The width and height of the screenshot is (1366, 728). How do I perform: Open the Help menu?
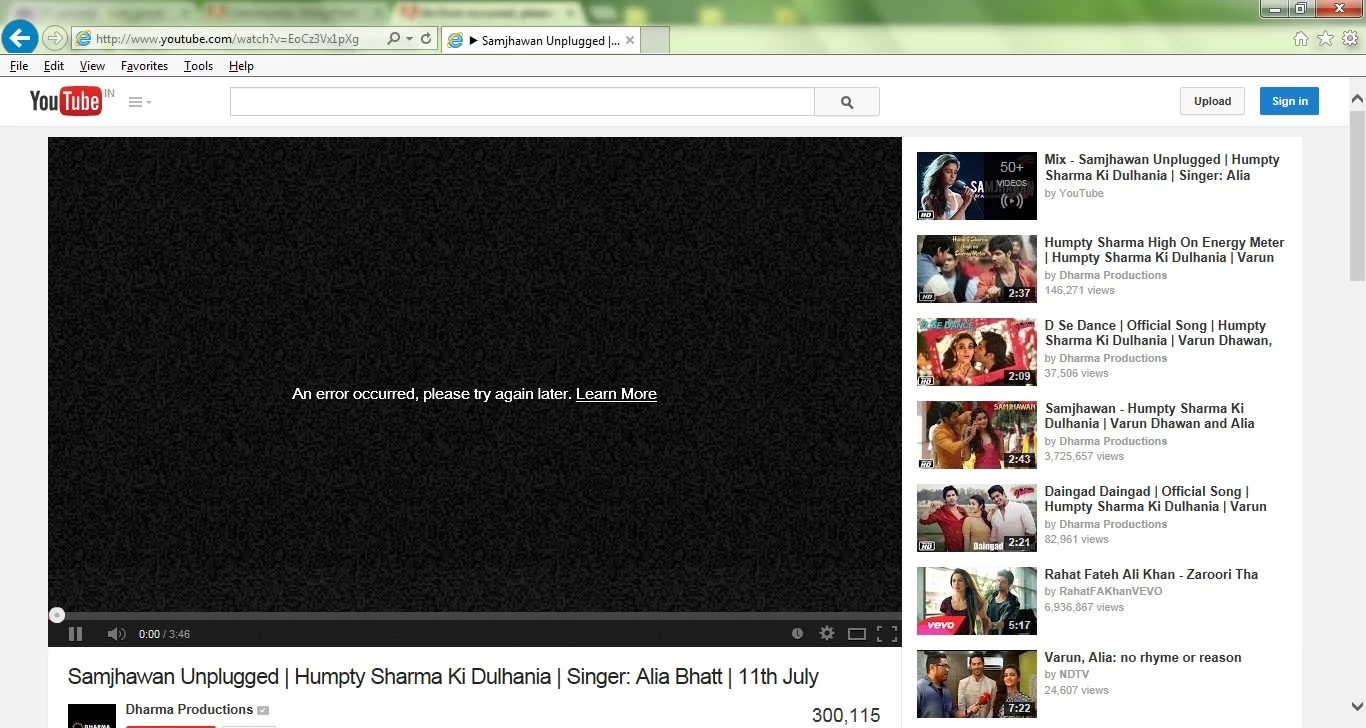coord(241,66)
